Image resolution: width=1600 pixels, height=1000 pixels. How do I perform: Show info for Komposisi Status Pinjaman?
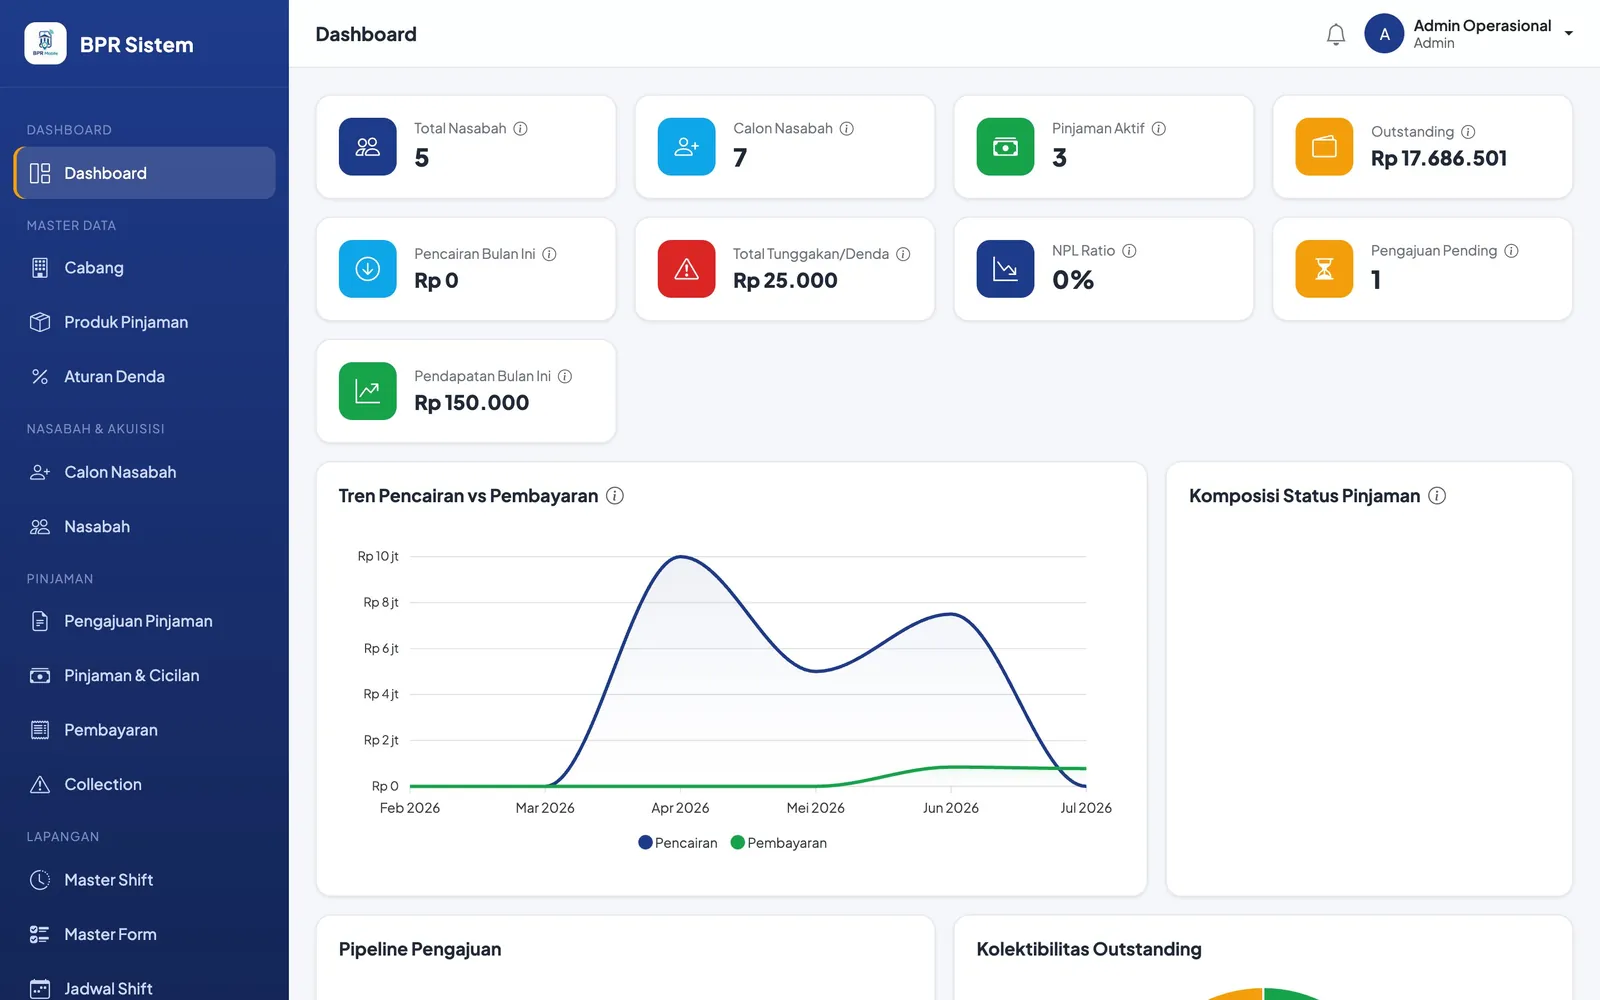point(1437,496)
